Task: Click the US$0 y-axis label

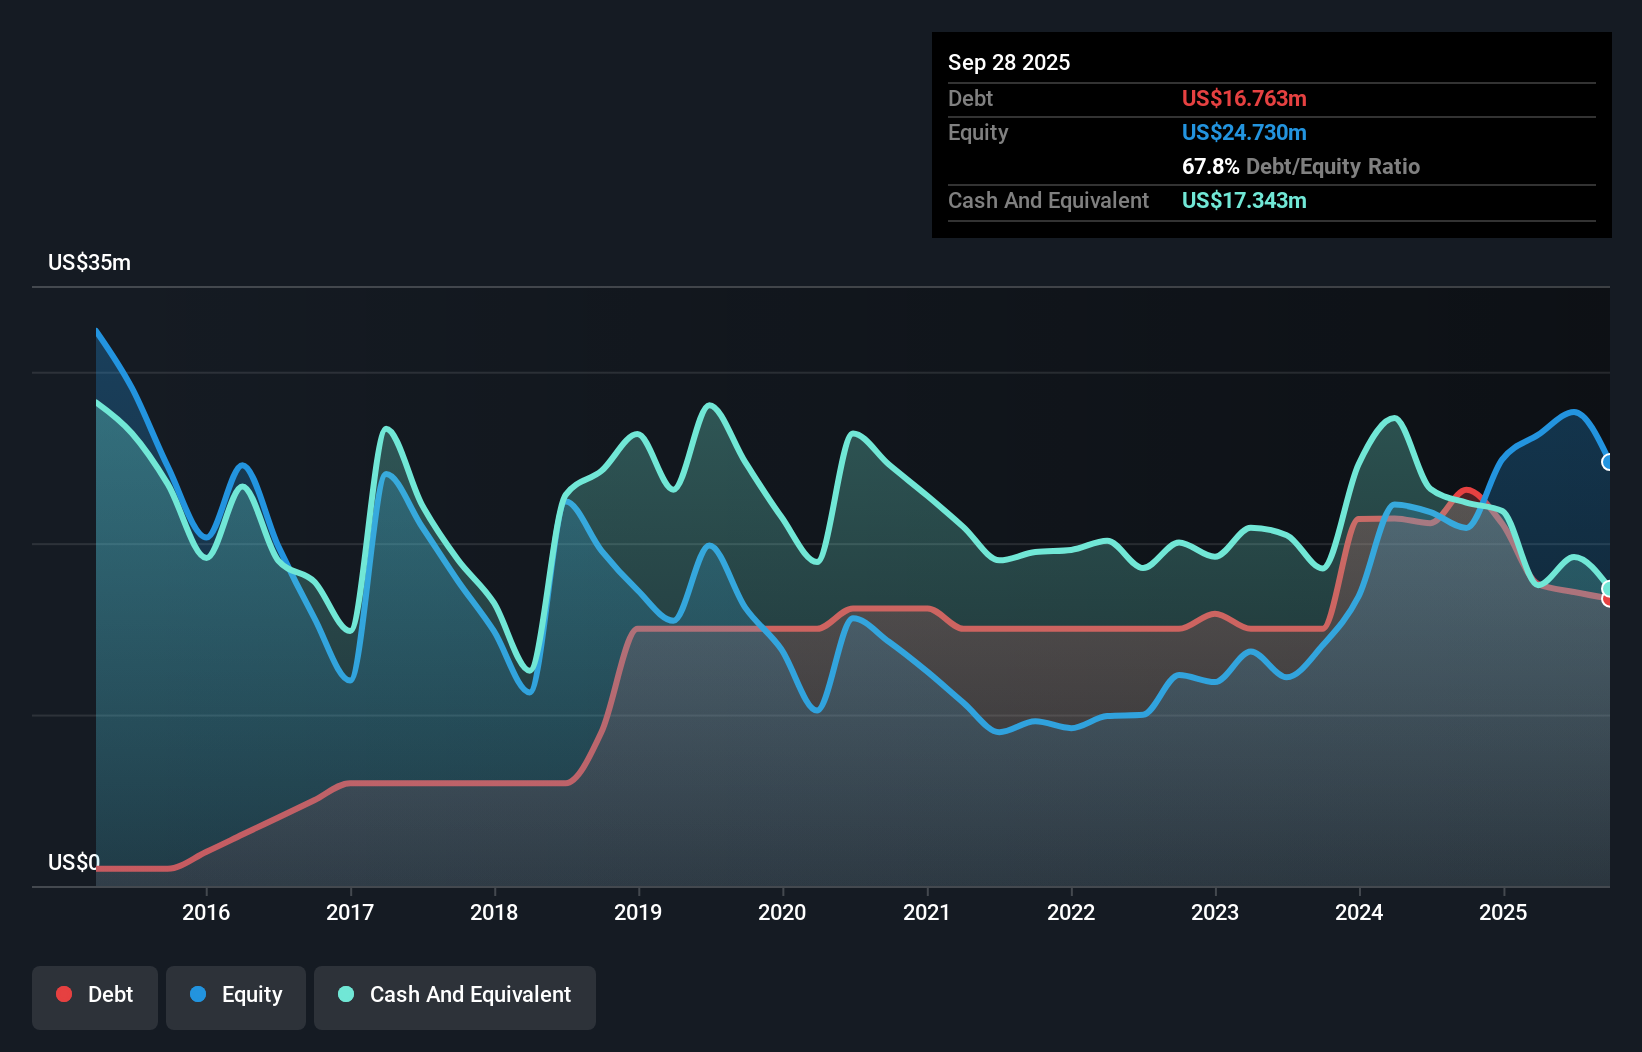Action: click(x=74, y=862)
